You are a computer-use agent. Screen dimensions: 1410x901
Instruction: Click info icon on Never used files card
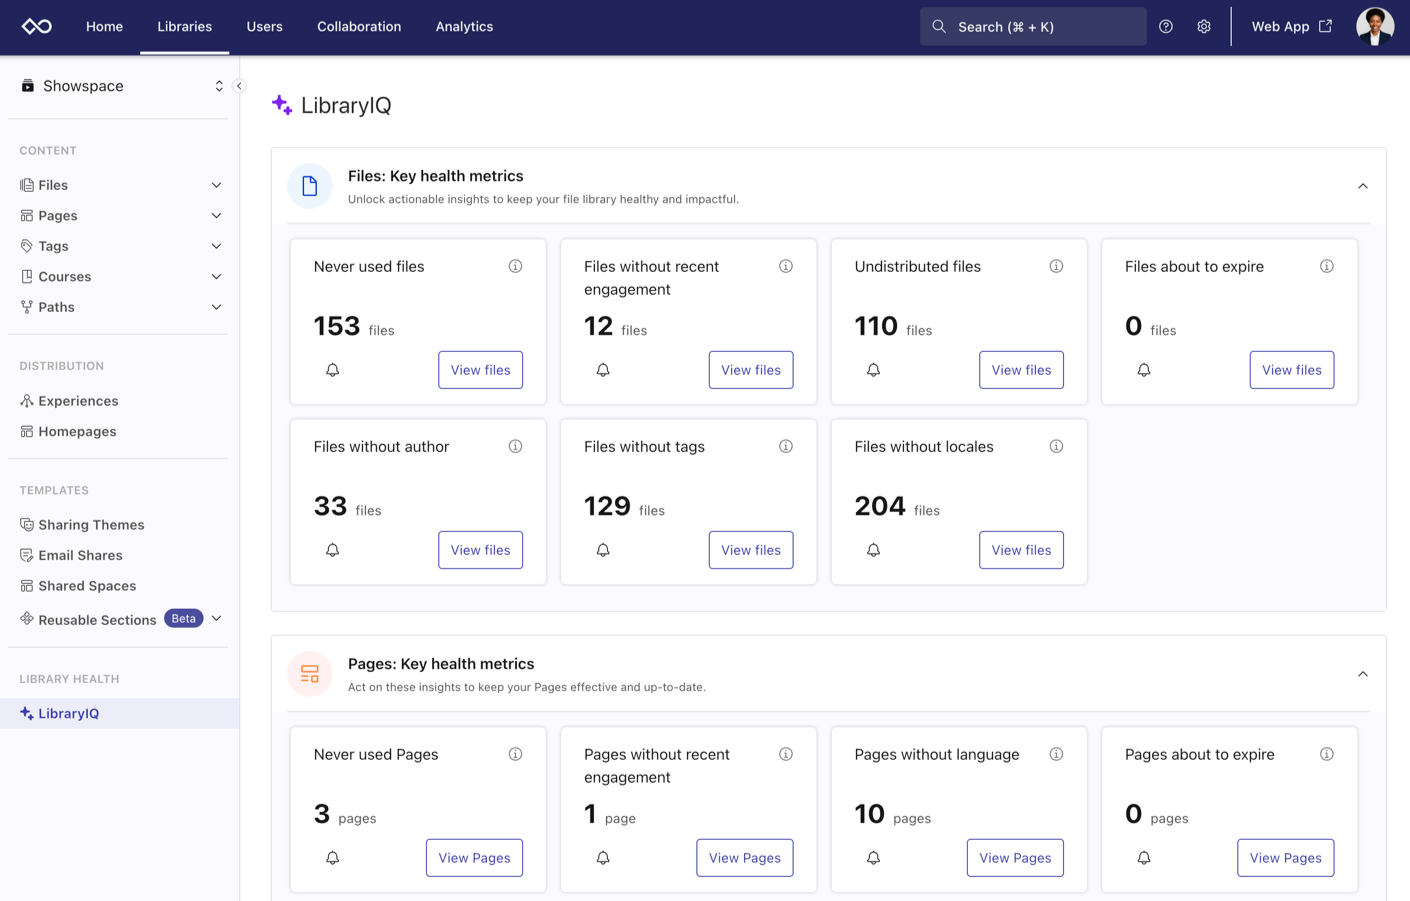pos(515,266)
